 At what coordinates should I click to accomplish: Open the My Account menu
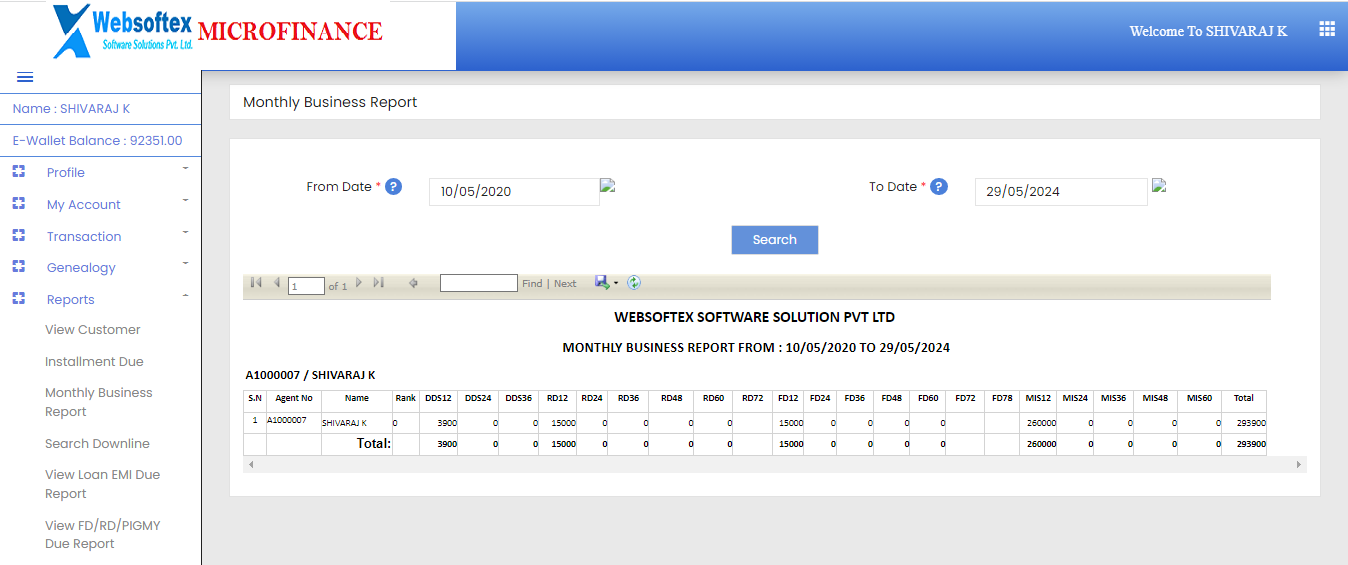pos(84,205)
